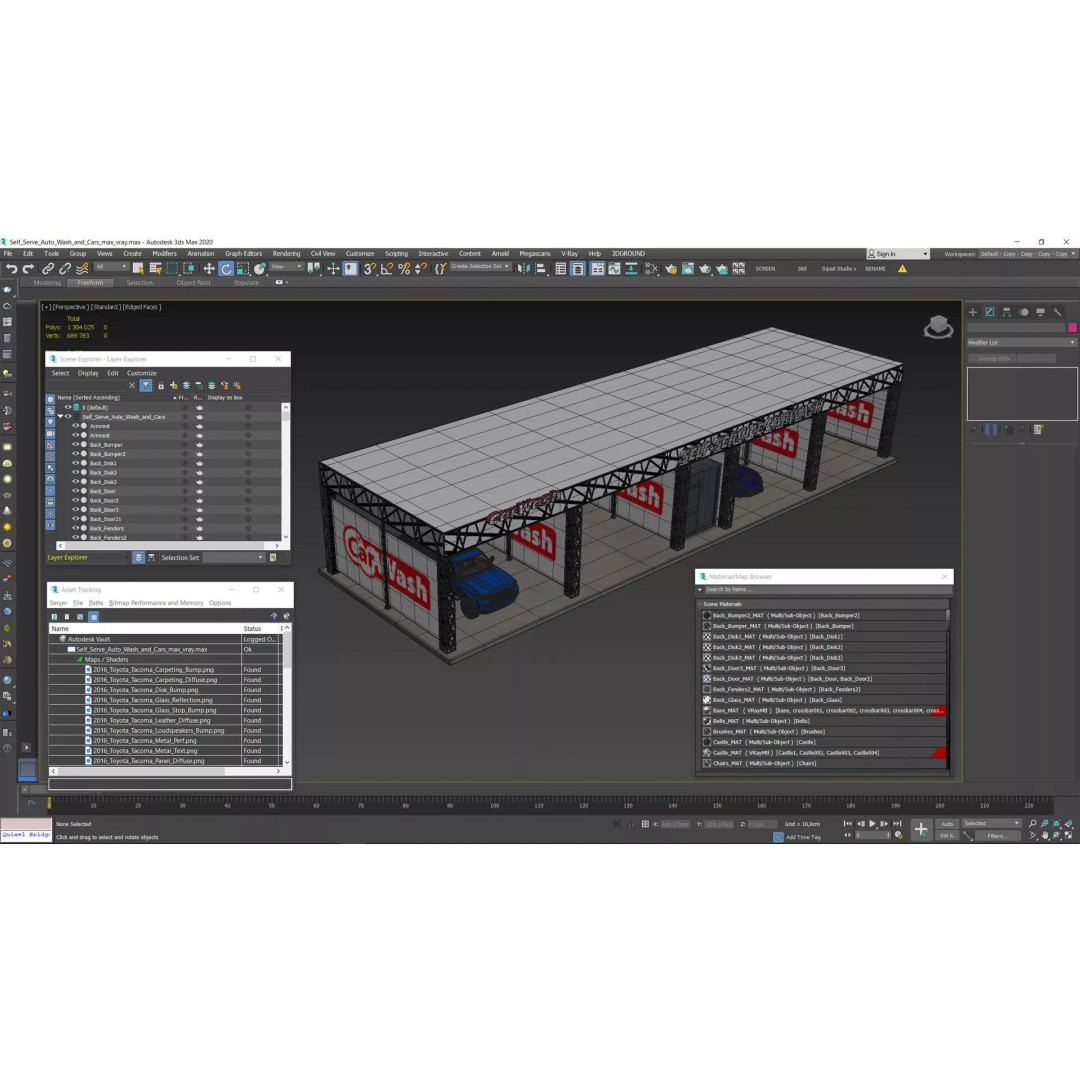Viewport: 1080px width, 1080px height.
Task: Open the Create Selection Set dropdown
Action: tap(480, 267)
